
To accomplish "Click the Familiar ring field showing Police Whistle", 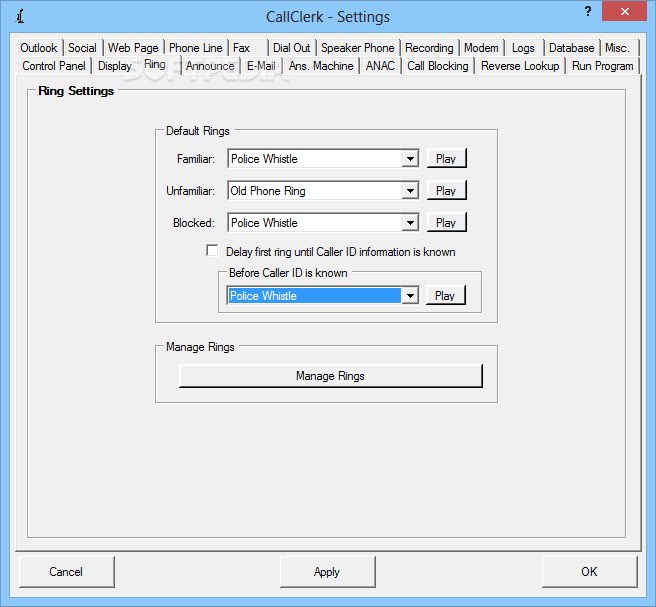I will click(323, 159).
